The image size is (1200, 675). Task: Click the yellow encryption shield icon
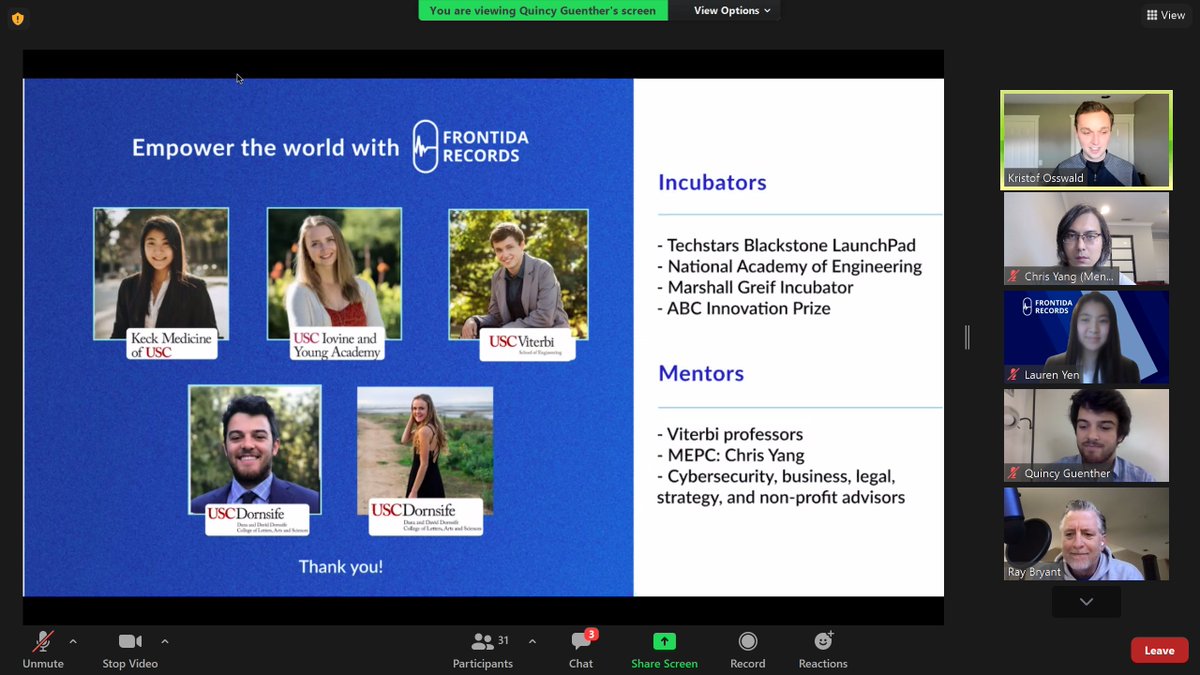point(17,18)
